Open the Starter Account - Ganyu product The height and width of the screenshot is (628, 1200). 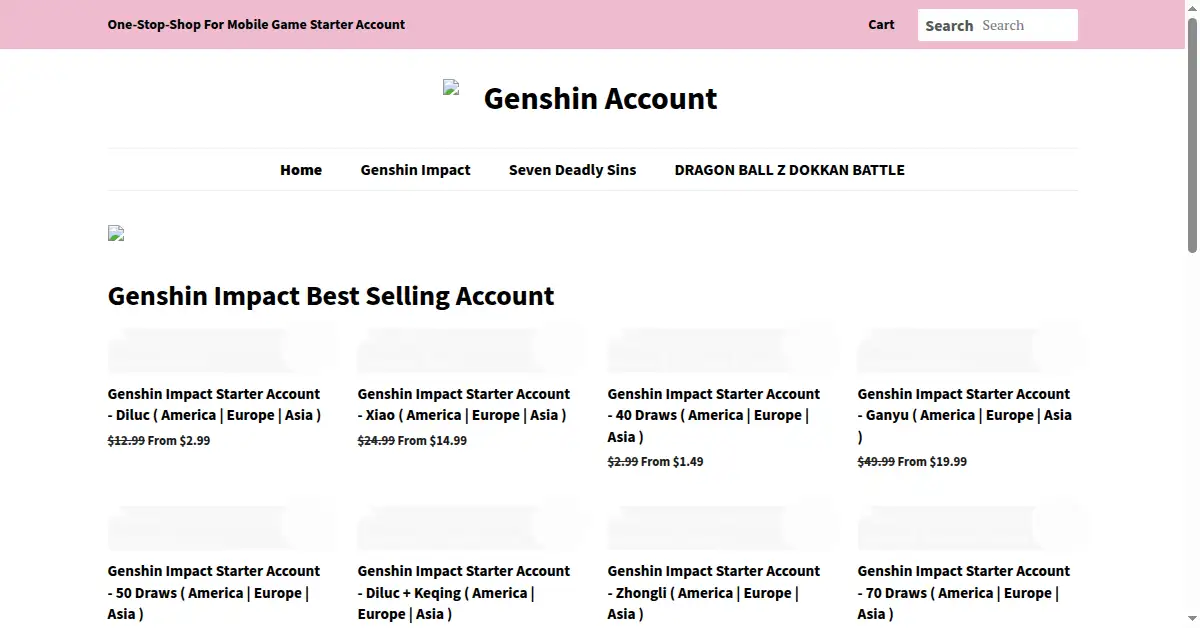pyautogui.click(x=964, y=415)
